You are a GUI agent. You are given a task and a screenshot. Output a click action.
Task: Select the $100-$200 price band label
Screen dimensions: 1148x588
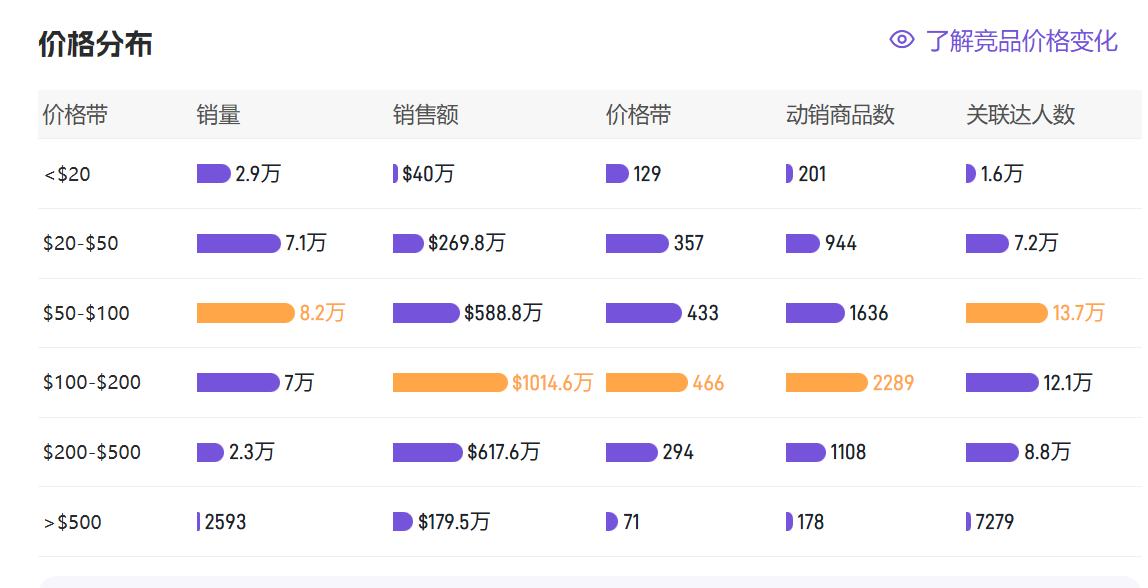(92, 382)
